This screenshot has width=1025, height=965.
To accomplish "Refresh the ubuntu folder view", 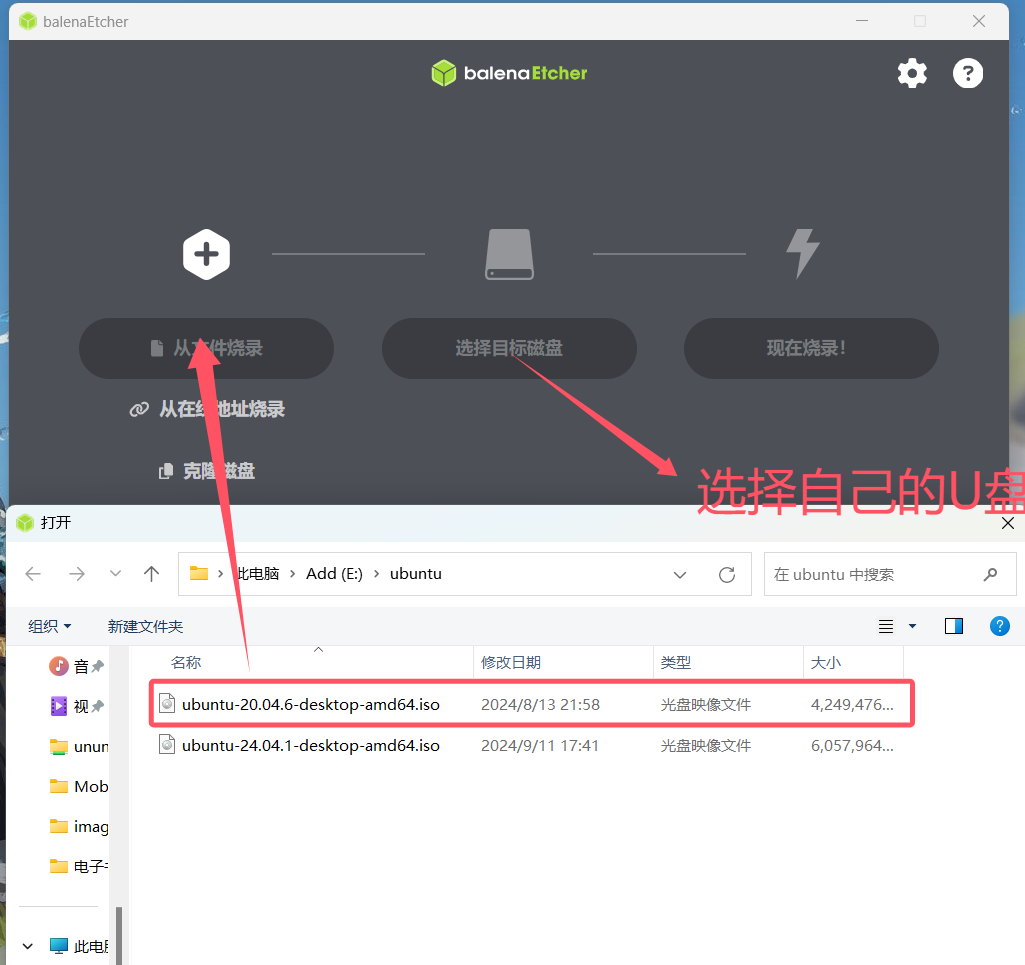I will click(x=727, y=575).
